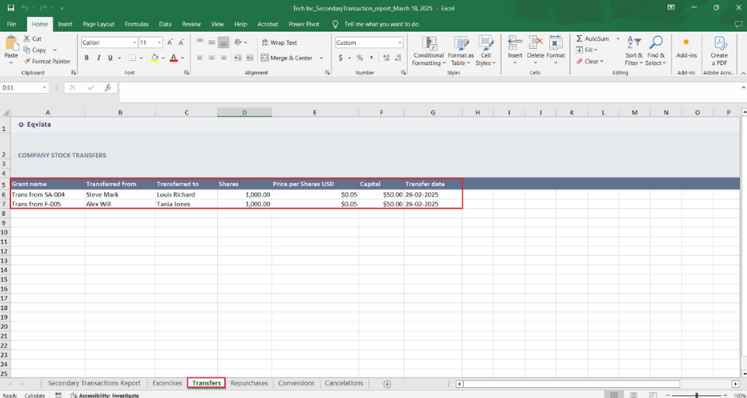Image resolution: width=747 pixels, height=398 pixels.
Task: Toggle Italic formatting
Action: [99, 58]
